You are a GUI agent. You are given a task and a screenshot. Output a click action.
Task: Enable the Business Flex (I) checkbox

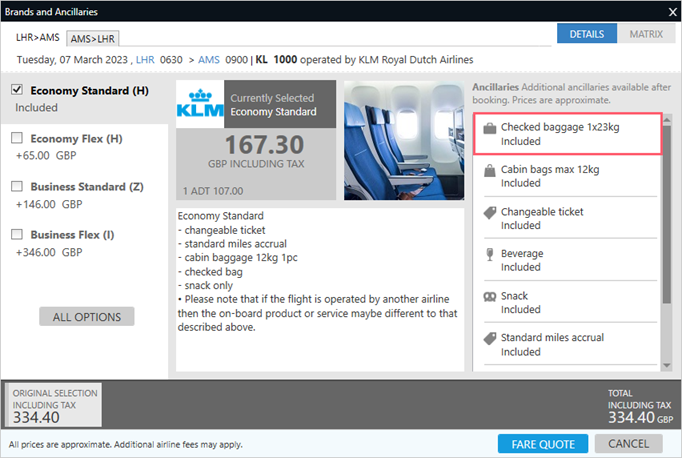tap(17, 235)
